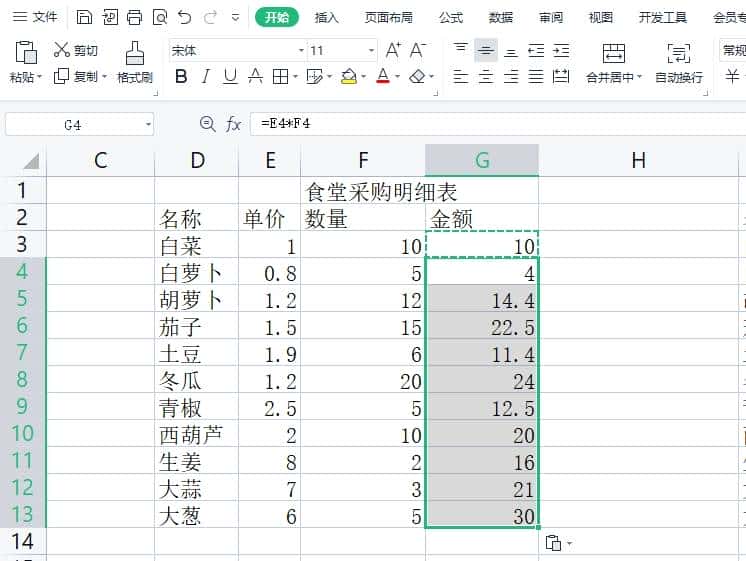This screenshot has height=561, width=746.
Task: Click the red font color A
Action: (x=383, y=76)
